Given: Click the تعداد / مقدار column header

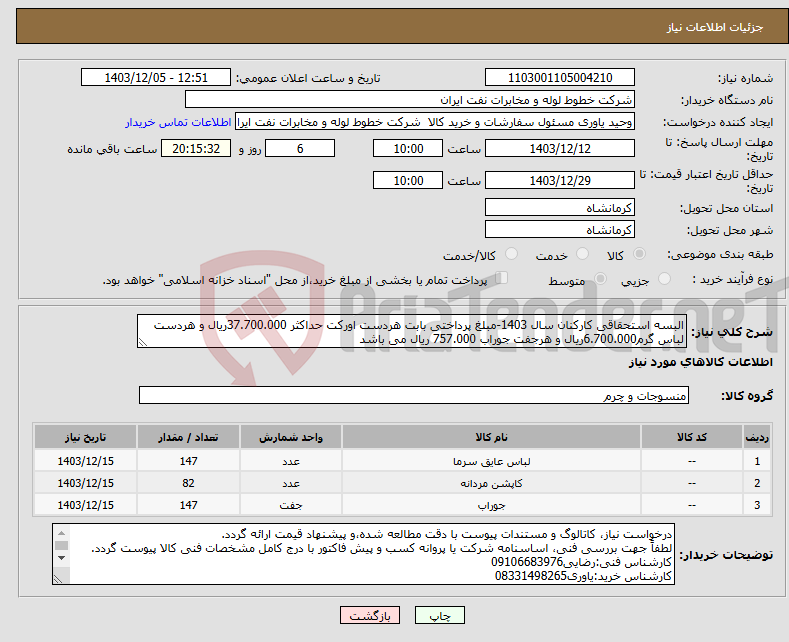Looking at the screenshot, I should [188, 437].
